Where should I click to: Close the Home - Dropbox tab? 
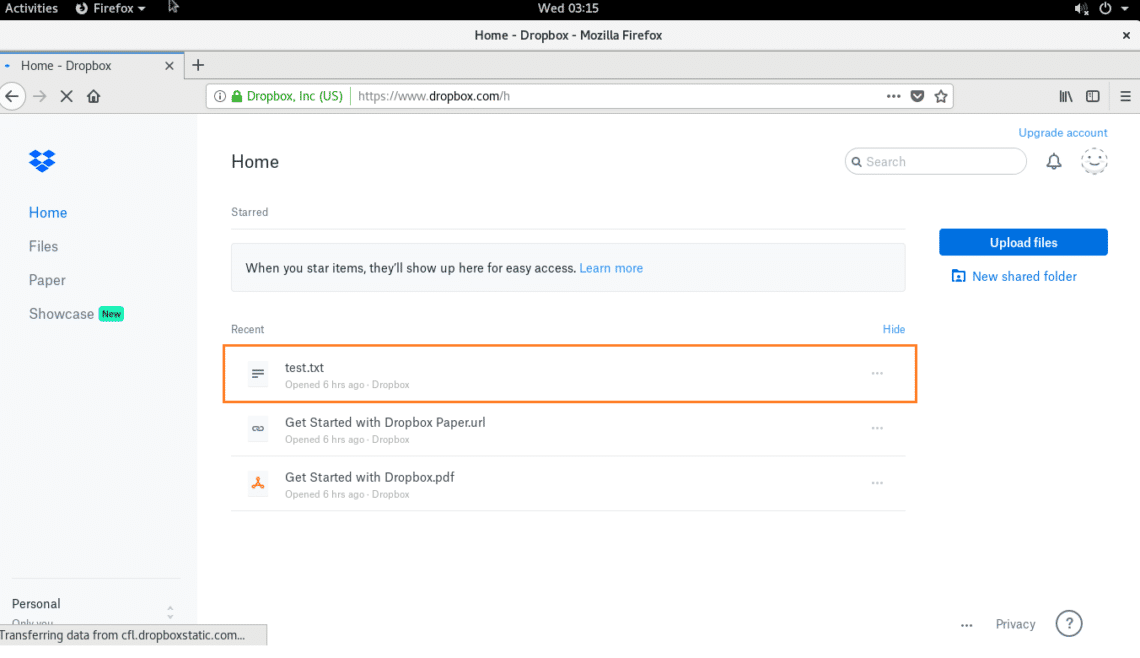pyautogui.click(x=169, y=65)
